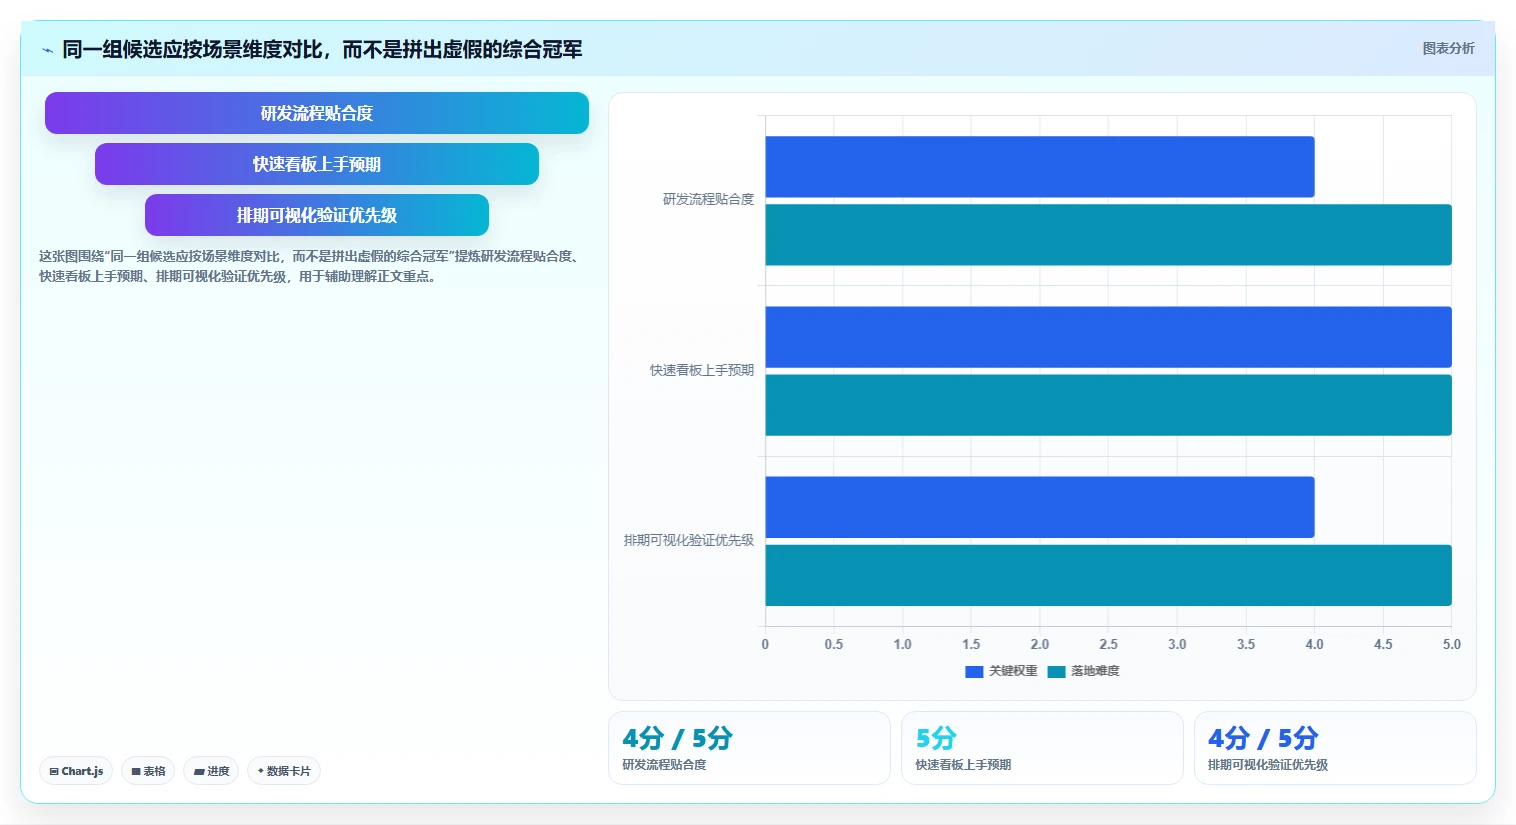Select the 排期可视化验证优先级 funnel bar

tap(317, 215)
